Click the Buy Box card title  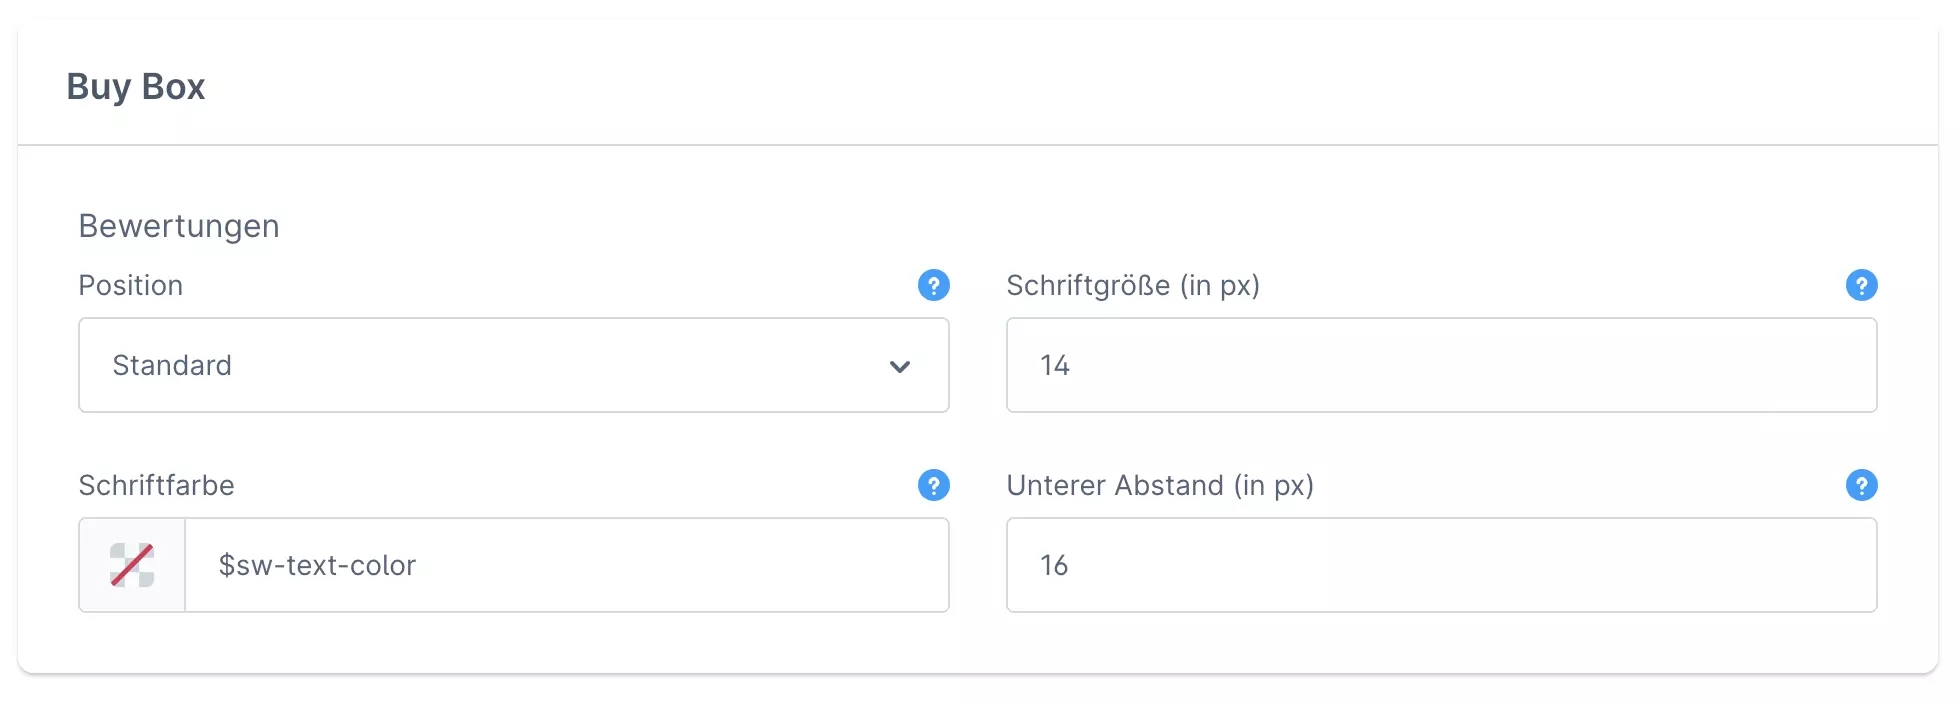(136, 87)
